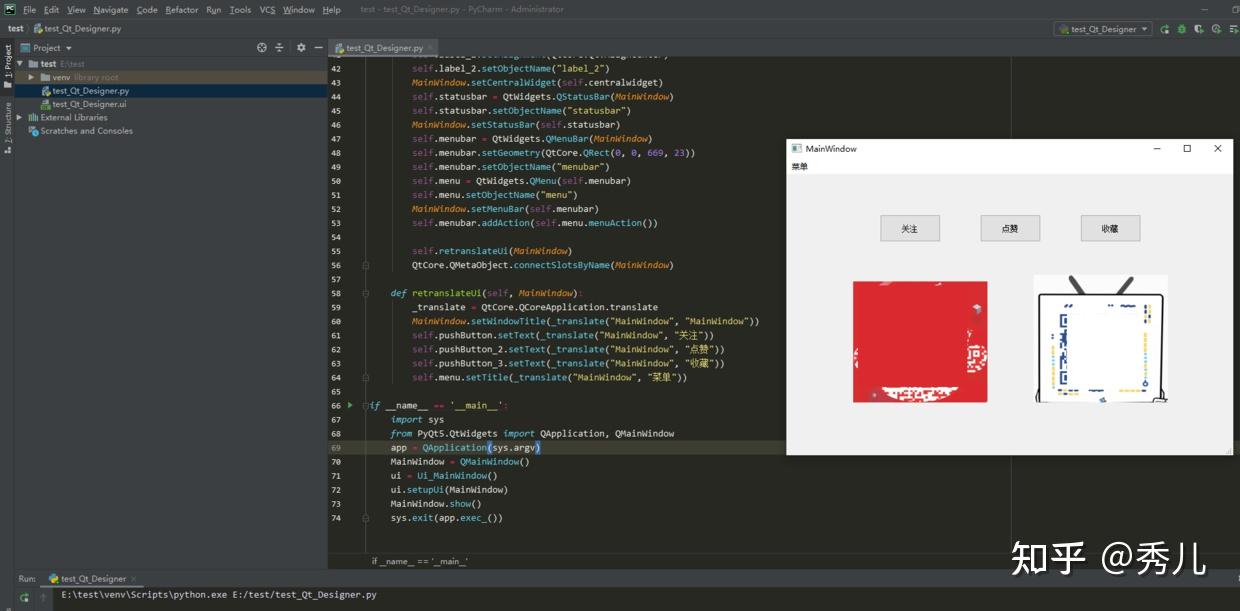Click the 点赞 button in MainWindow
This screenshot has width=1240, height=611.
pos(1010,228)
